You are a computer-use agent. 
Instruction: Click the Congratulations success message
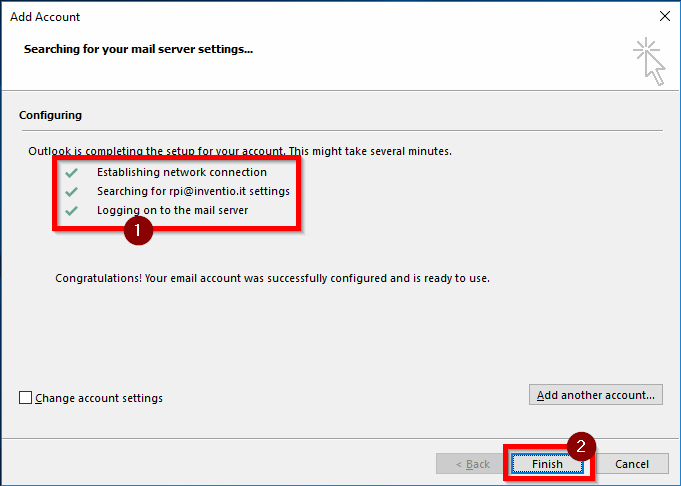(272, 278)
